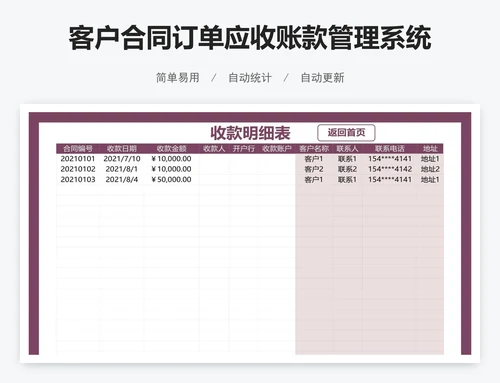Select the date cell 2021/8/1

pyautogui.click(x=122, y=169)
